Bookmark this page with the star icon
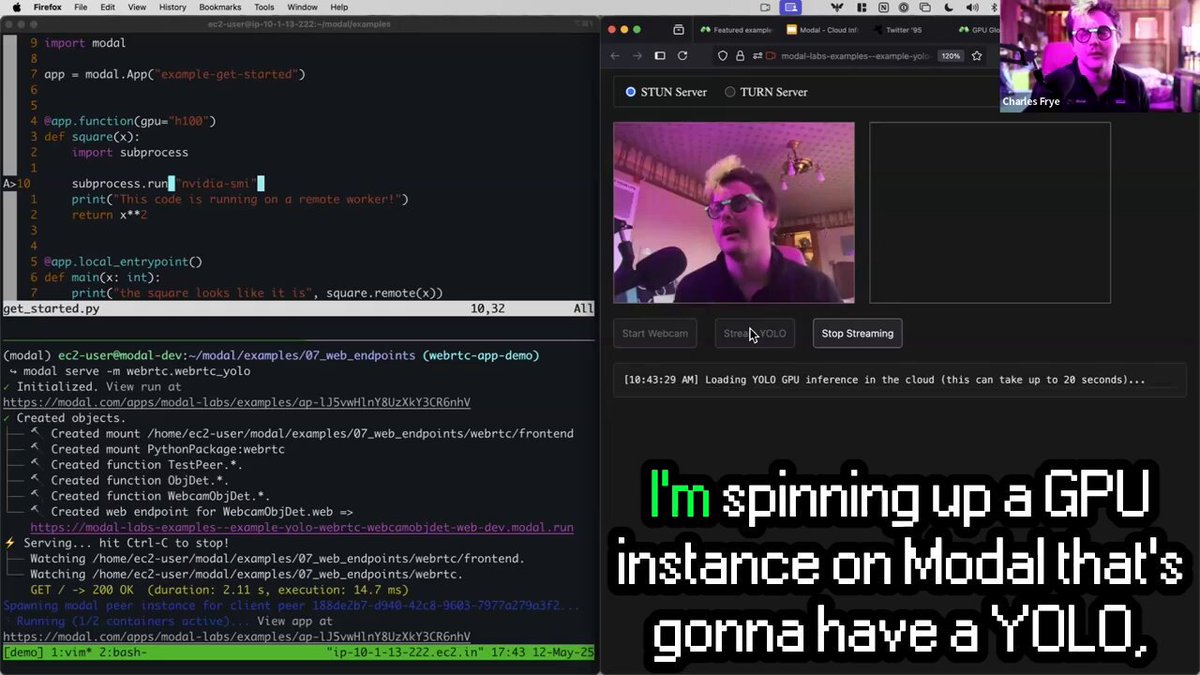1200x675 pixels. 977,56
